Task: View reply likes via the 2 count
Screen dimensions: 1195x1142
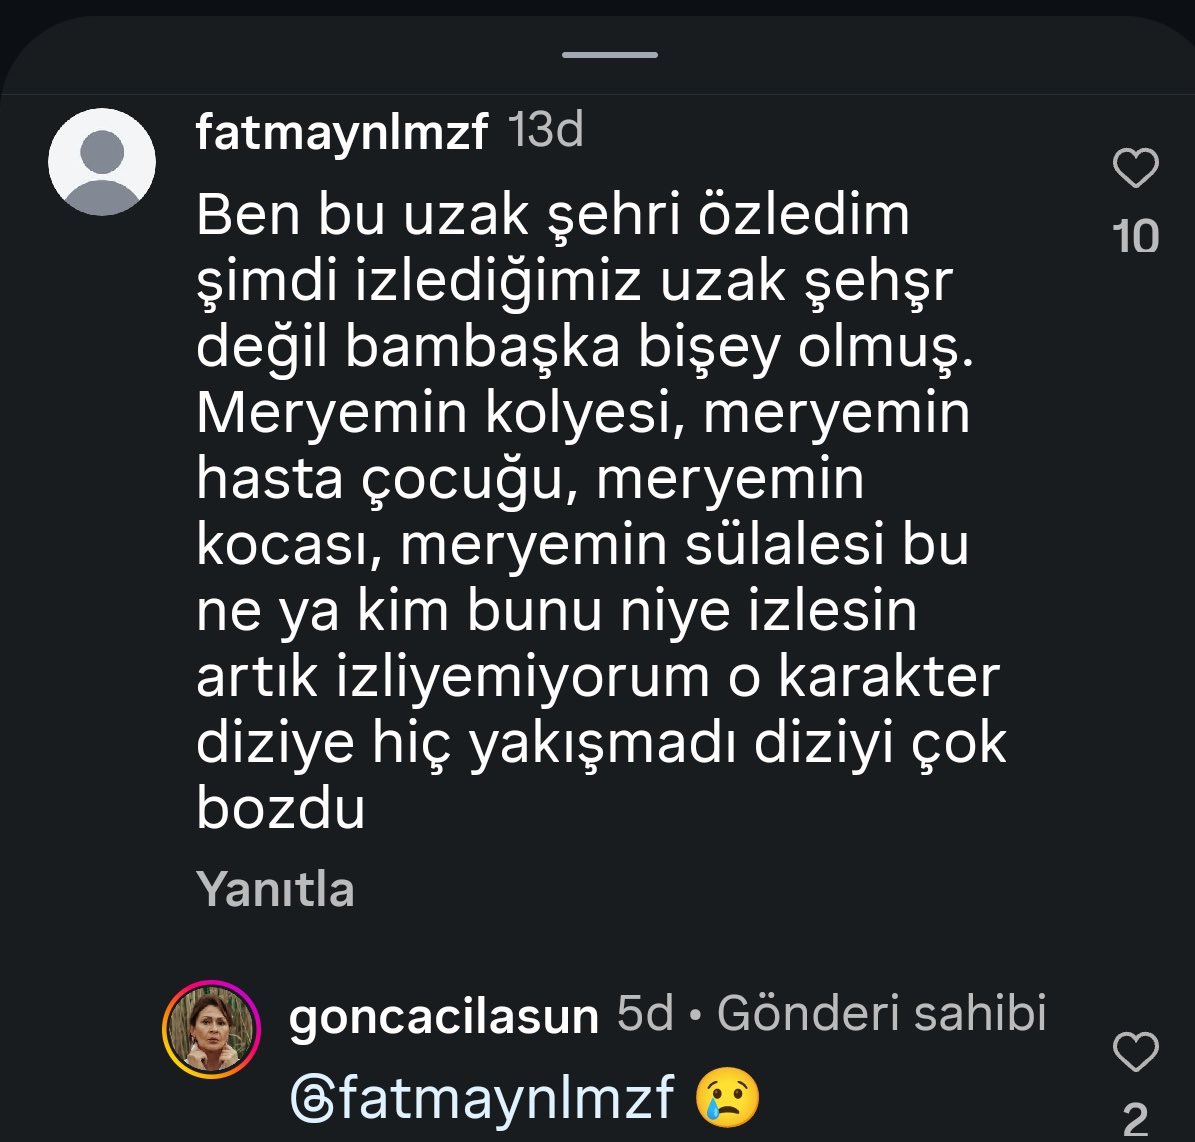Action: pos(1135,1120)
